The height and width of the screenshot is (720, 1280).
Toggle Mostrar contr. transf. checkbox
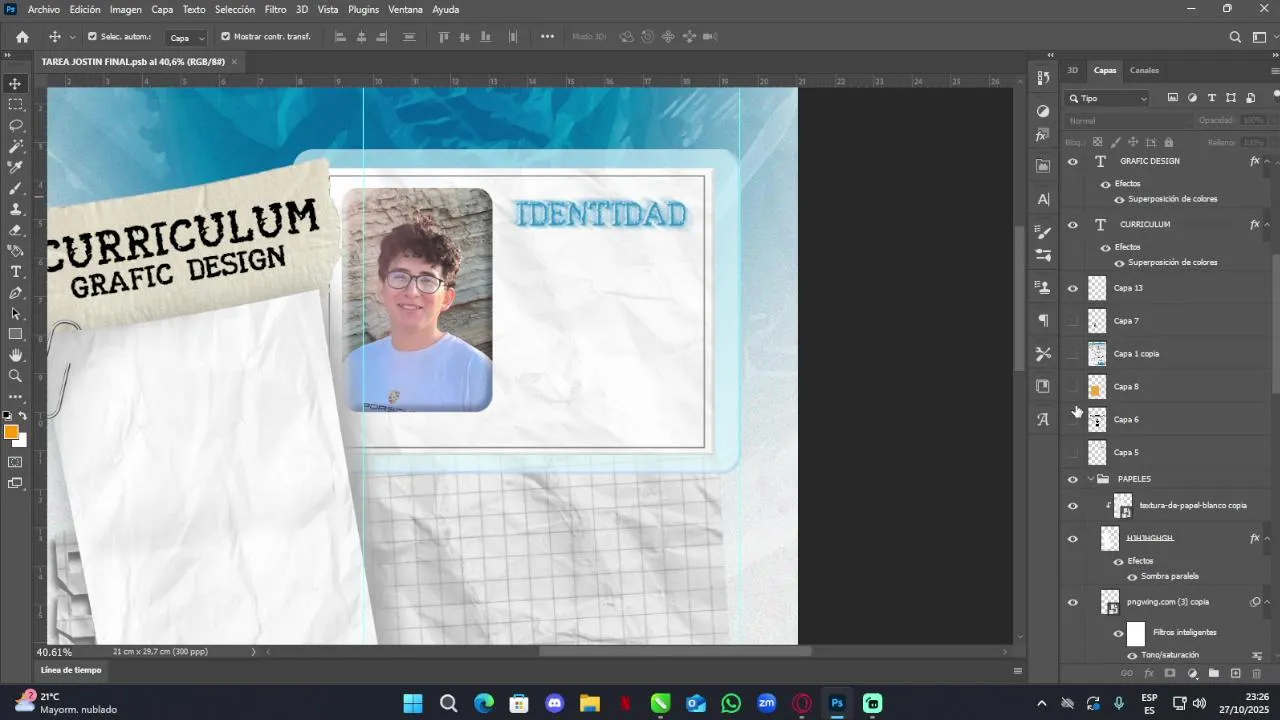click(x=225, y=37)
